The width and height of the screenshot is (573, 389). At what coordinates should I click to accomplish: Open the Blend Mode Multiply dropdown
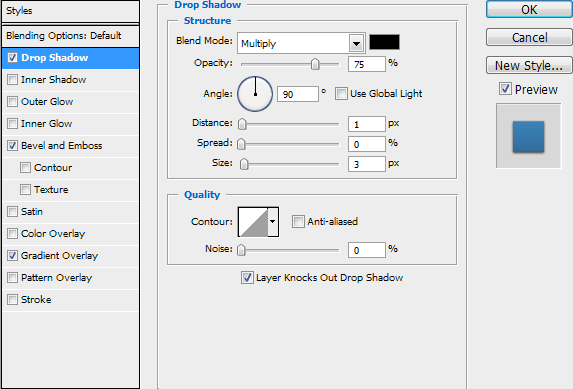coord(301,44)
